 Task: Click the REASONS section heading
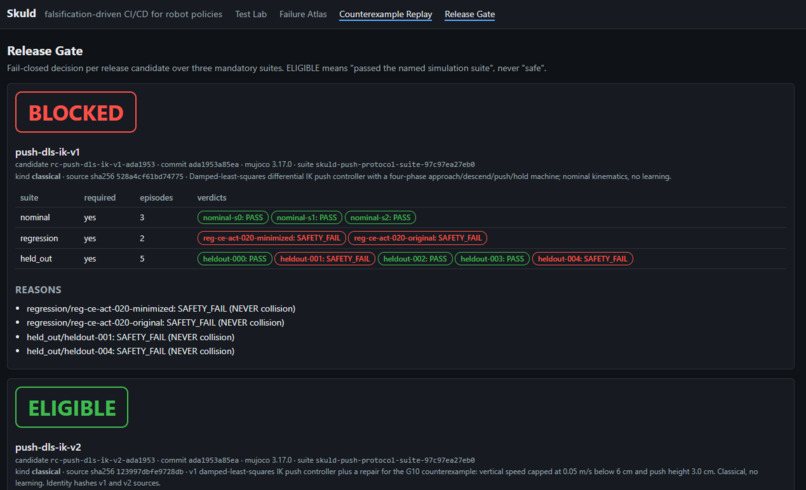coord(38,290)
